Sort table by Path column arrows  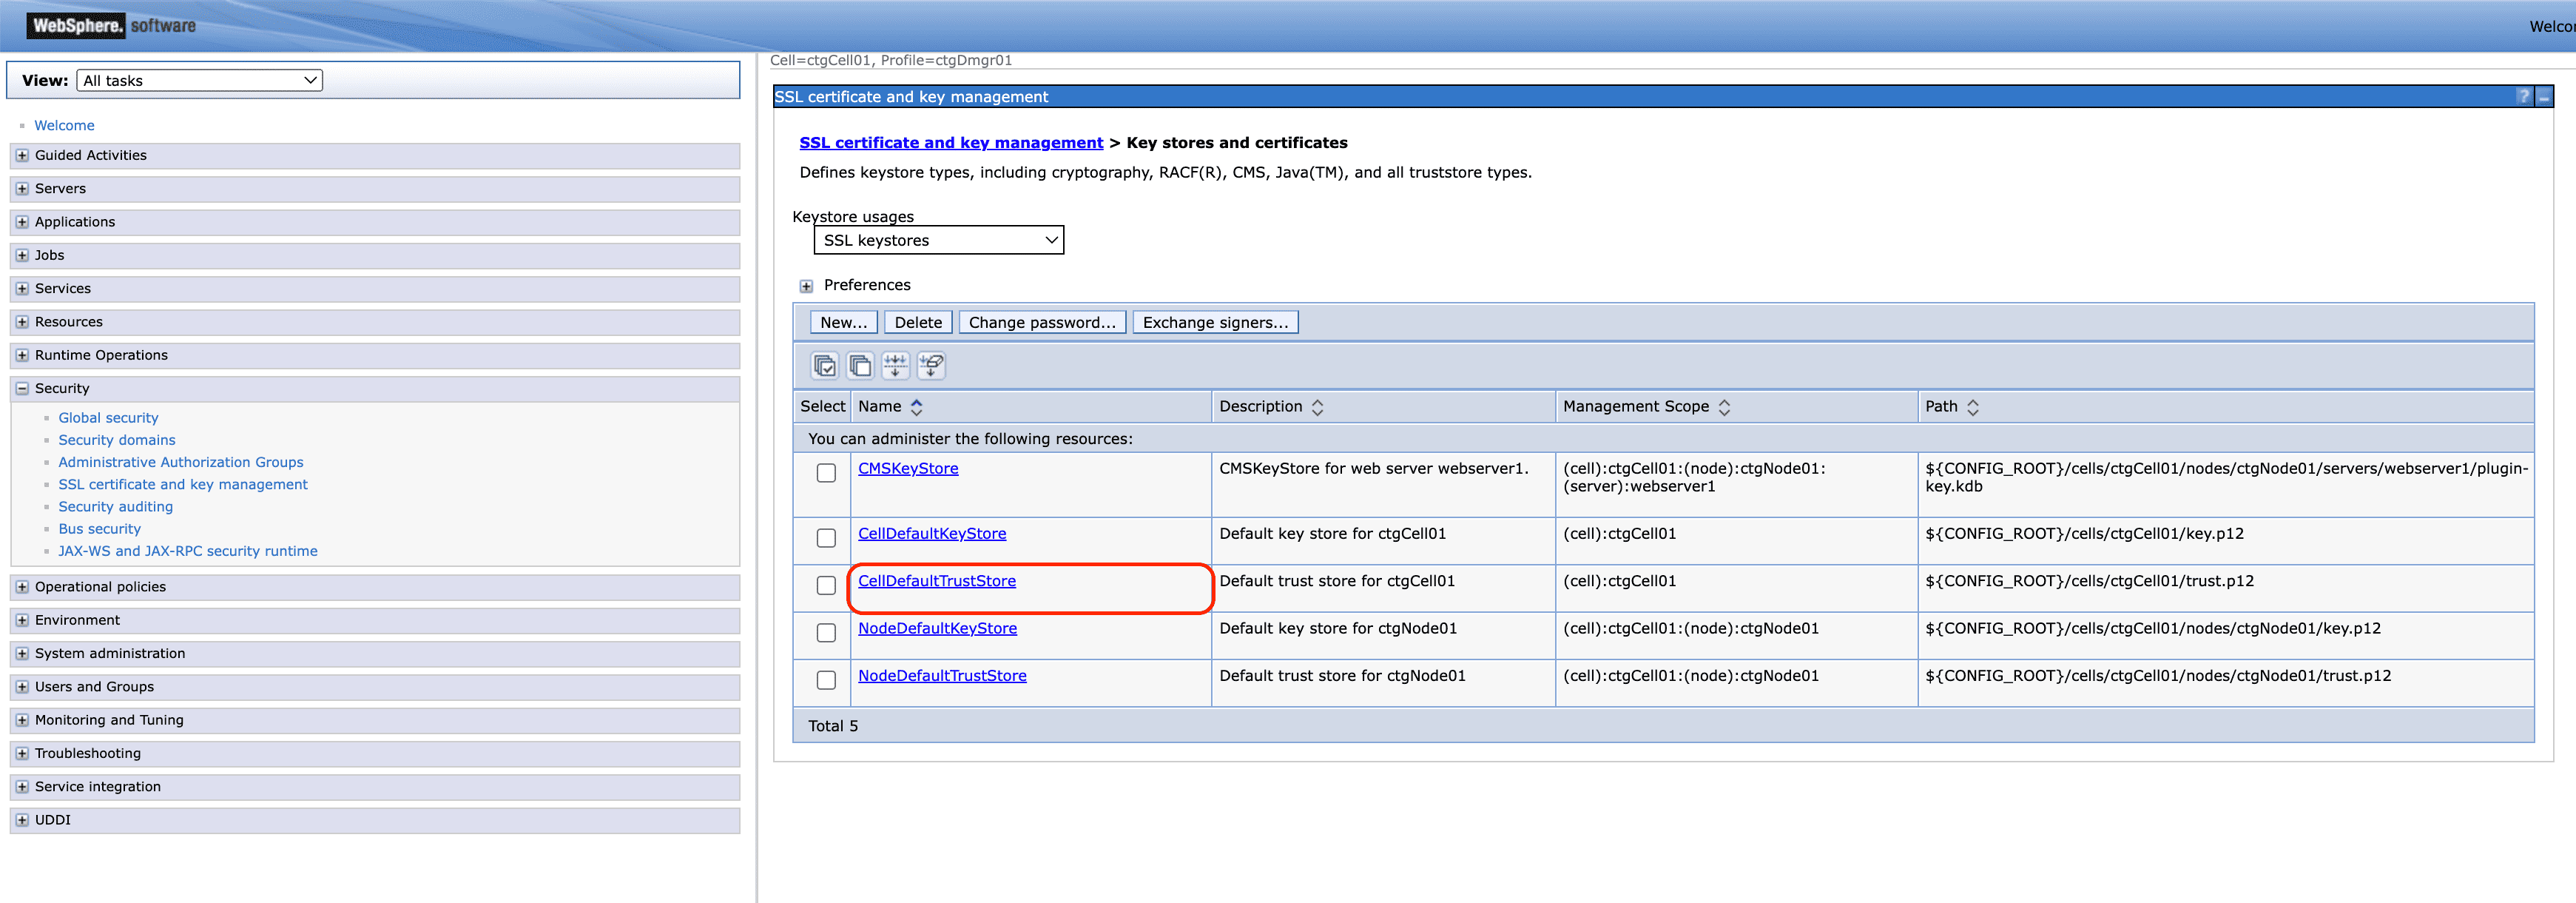(x=1972, y=407)
